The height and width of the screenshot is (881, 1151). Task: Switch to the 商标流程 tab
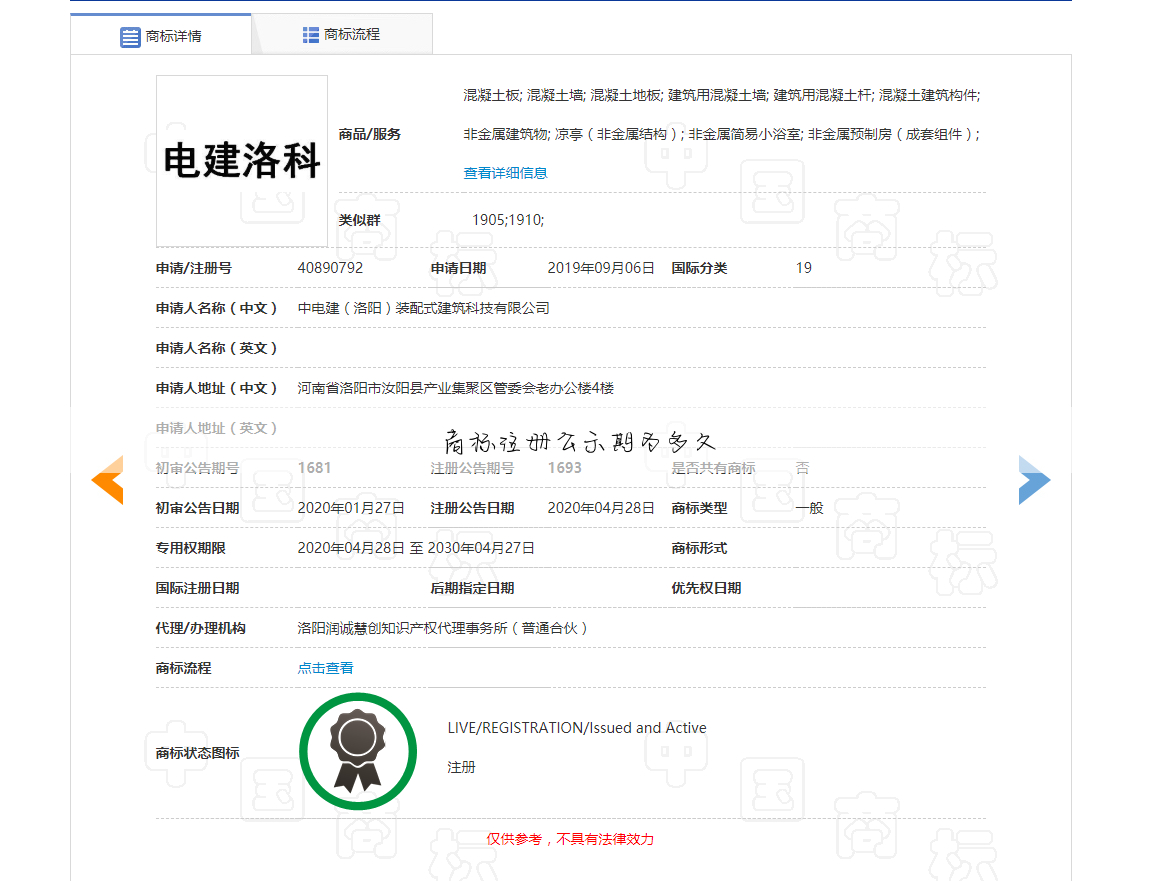342,35
